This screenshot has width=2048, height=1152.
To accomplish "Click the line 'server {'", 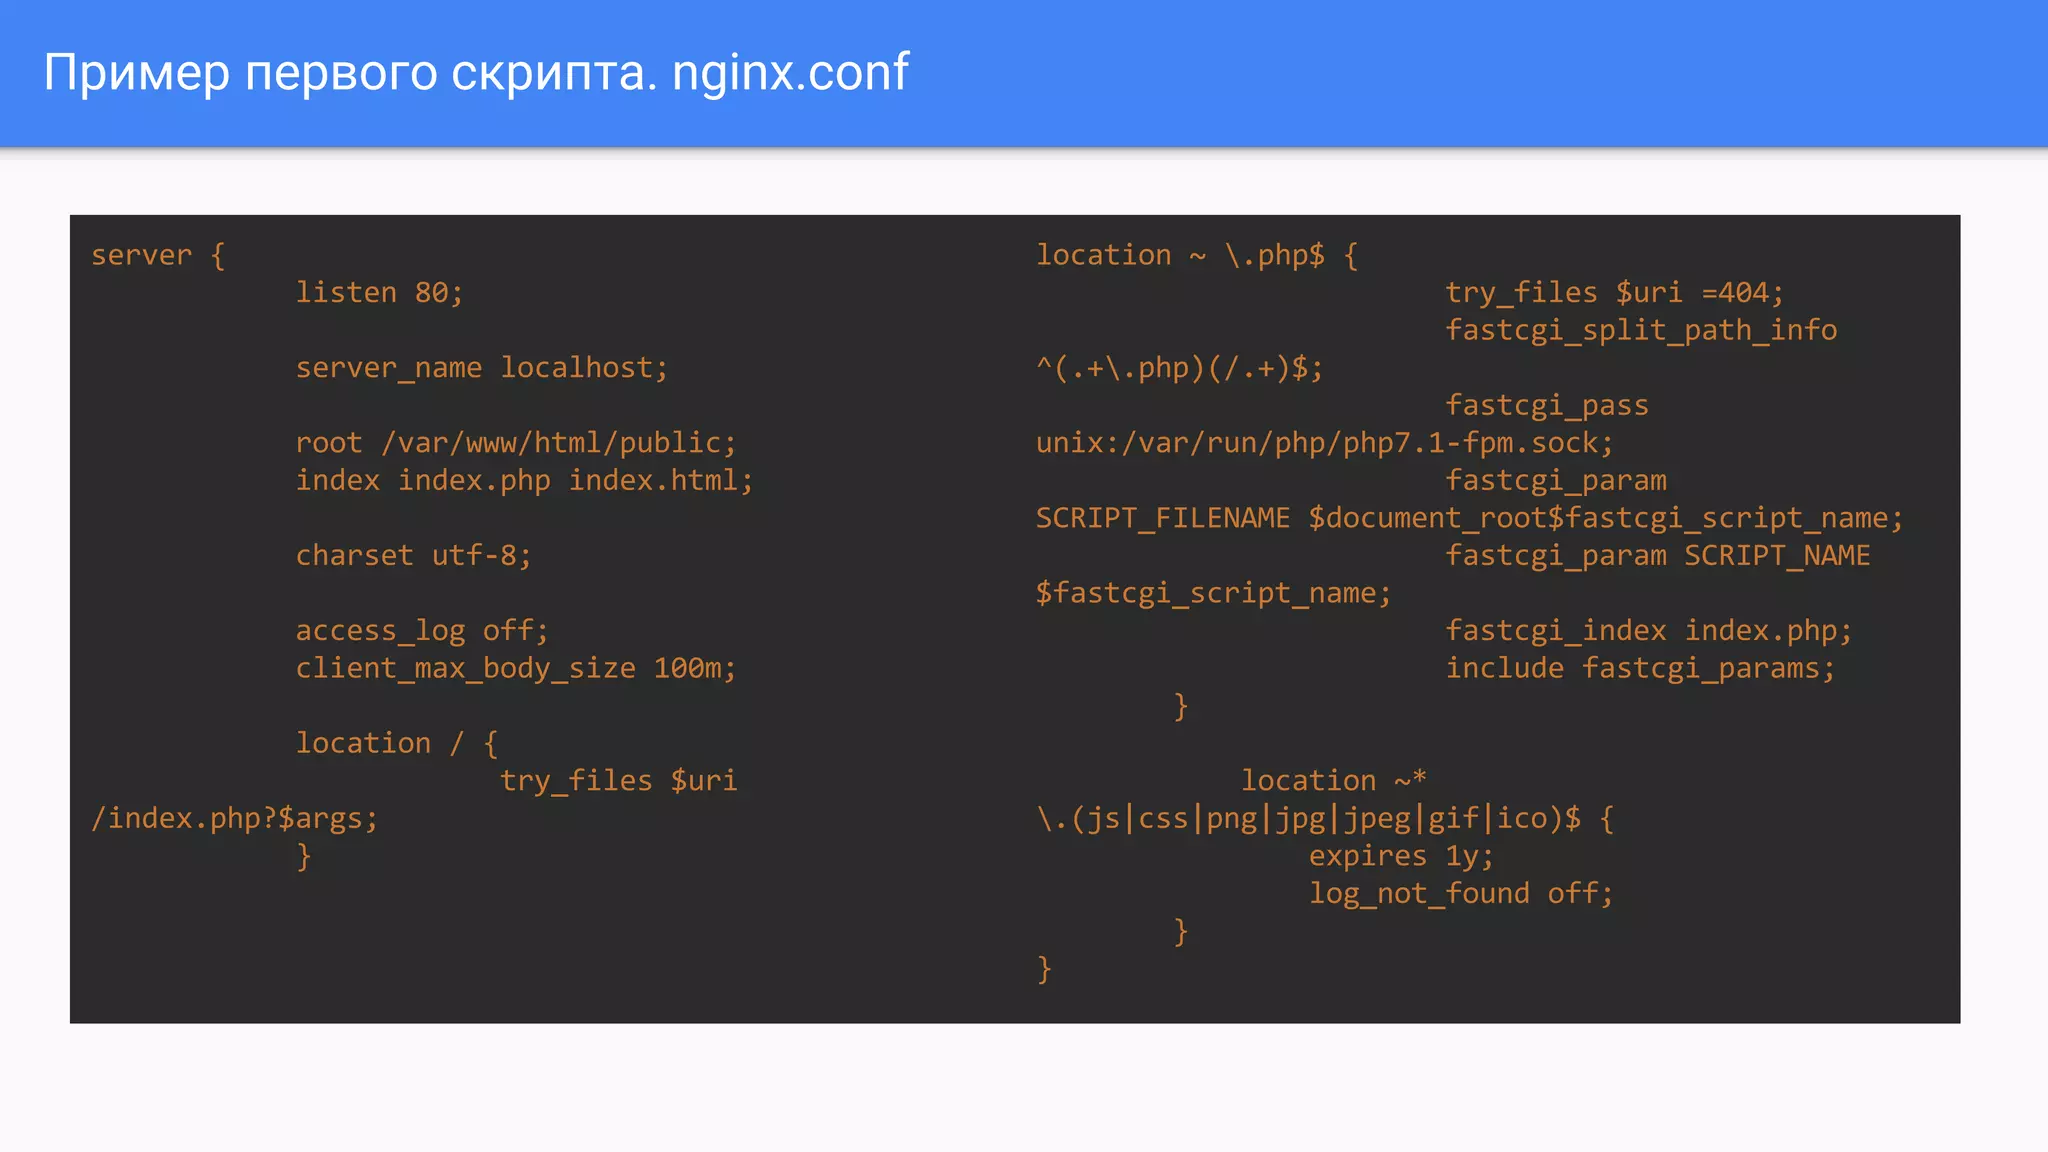I will coord(158,256).
